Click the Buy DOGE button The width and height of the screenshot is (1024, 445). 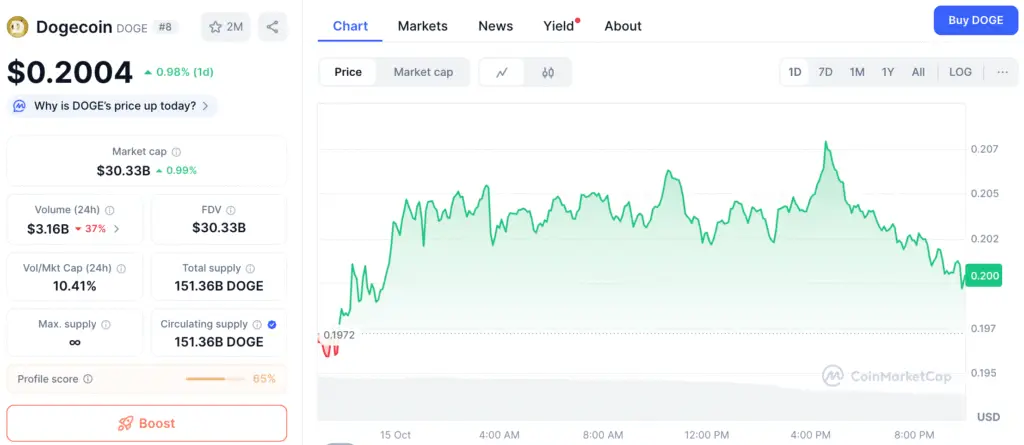pyautogui.click(x=975, y=20)
